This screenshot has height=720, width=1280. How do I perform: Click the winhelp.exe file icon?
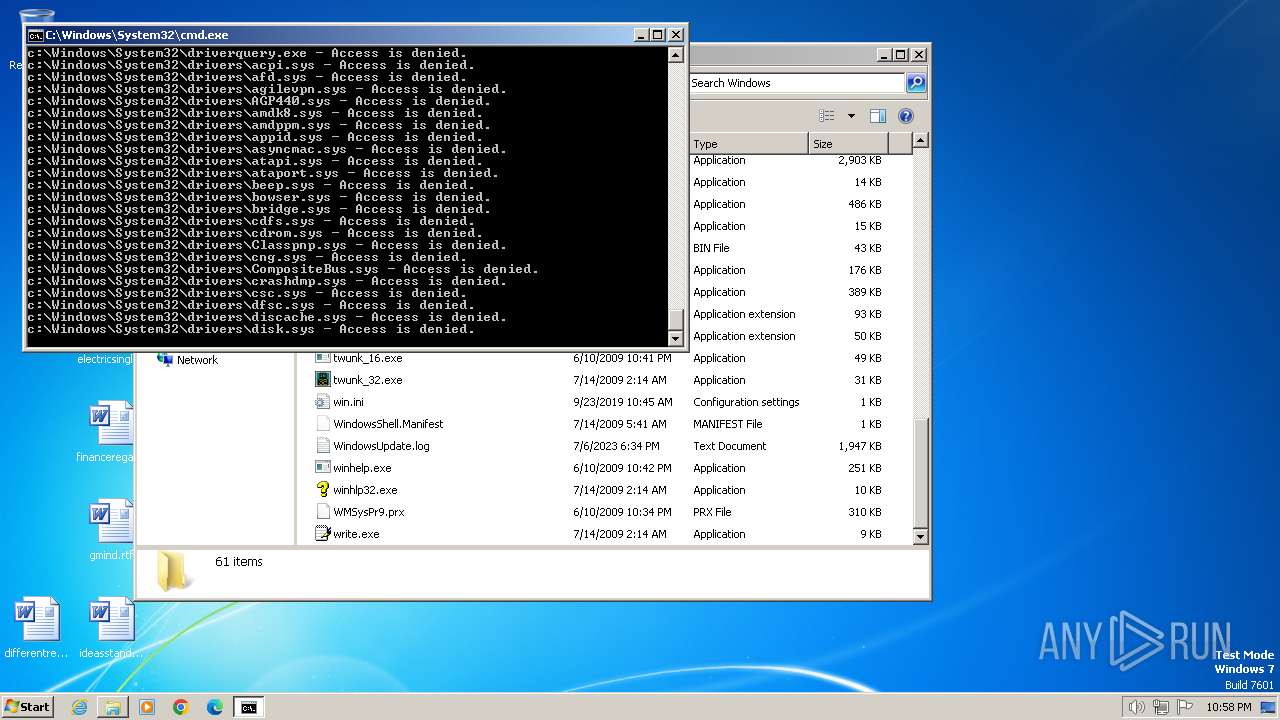point(322,468)
